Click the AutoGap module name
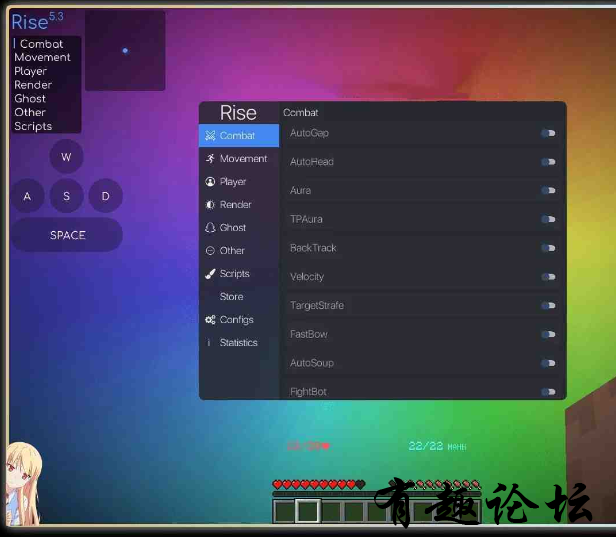This screenshot has width=616, height=537. tap(309, 133)
